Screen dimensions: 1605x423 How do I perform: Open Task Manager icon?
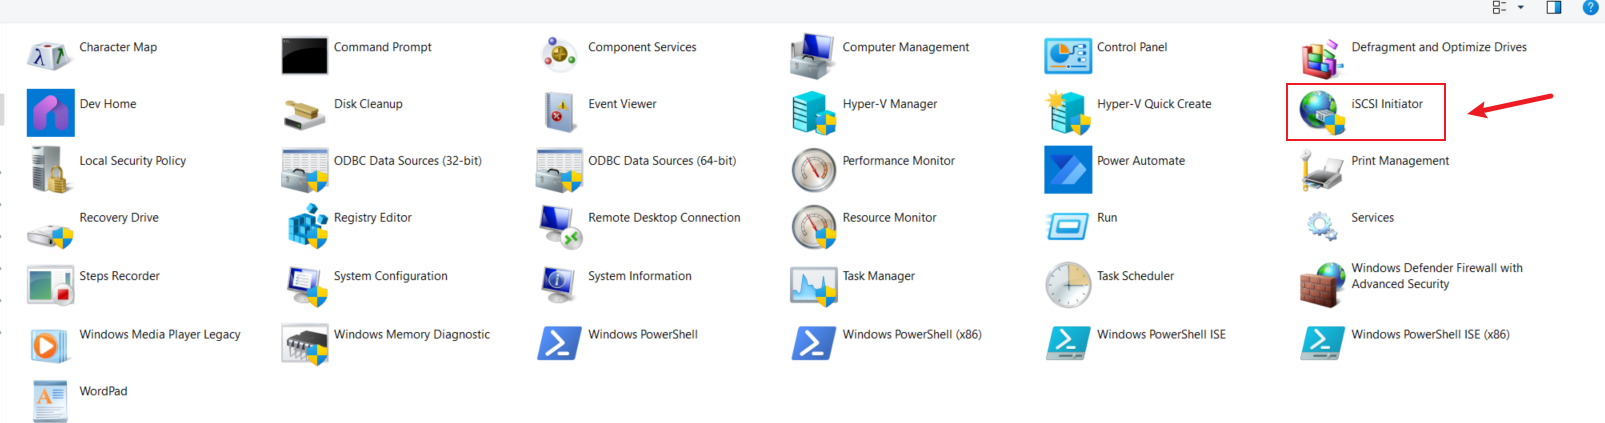813,286
